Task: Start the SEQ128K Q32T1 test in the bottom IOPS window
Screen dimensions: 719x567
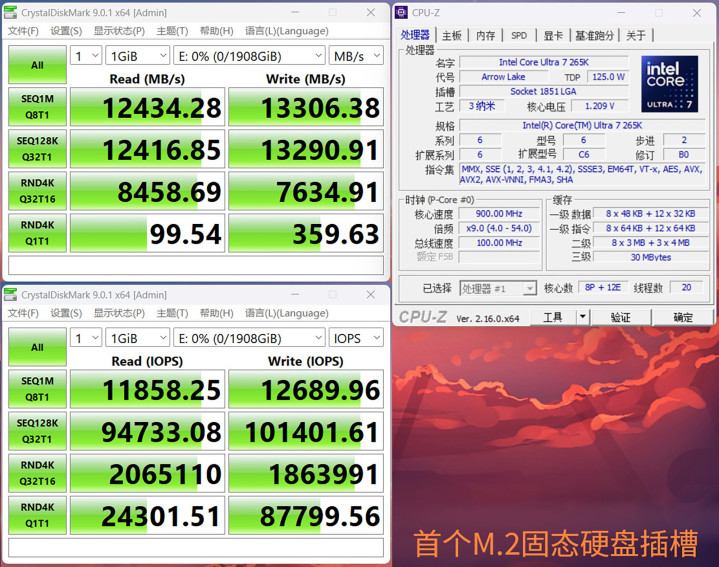Action: (x=37, y=431)
